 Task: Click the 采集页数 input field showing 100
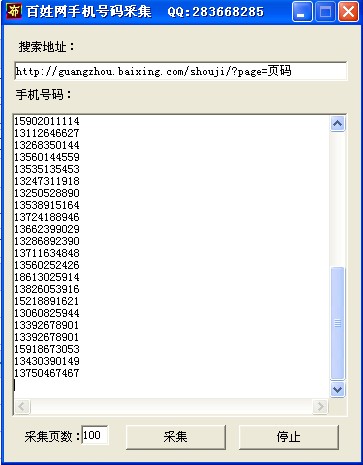95,435
